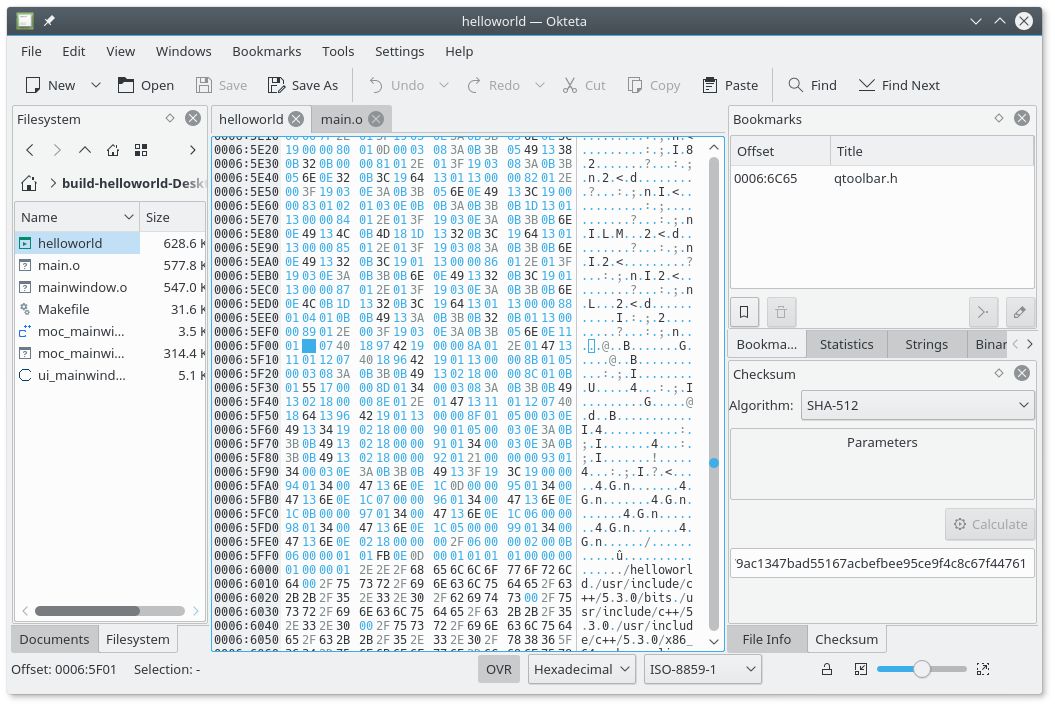1055x707 pixels.
Task: Undo the last edit
Action: (396, 85)
